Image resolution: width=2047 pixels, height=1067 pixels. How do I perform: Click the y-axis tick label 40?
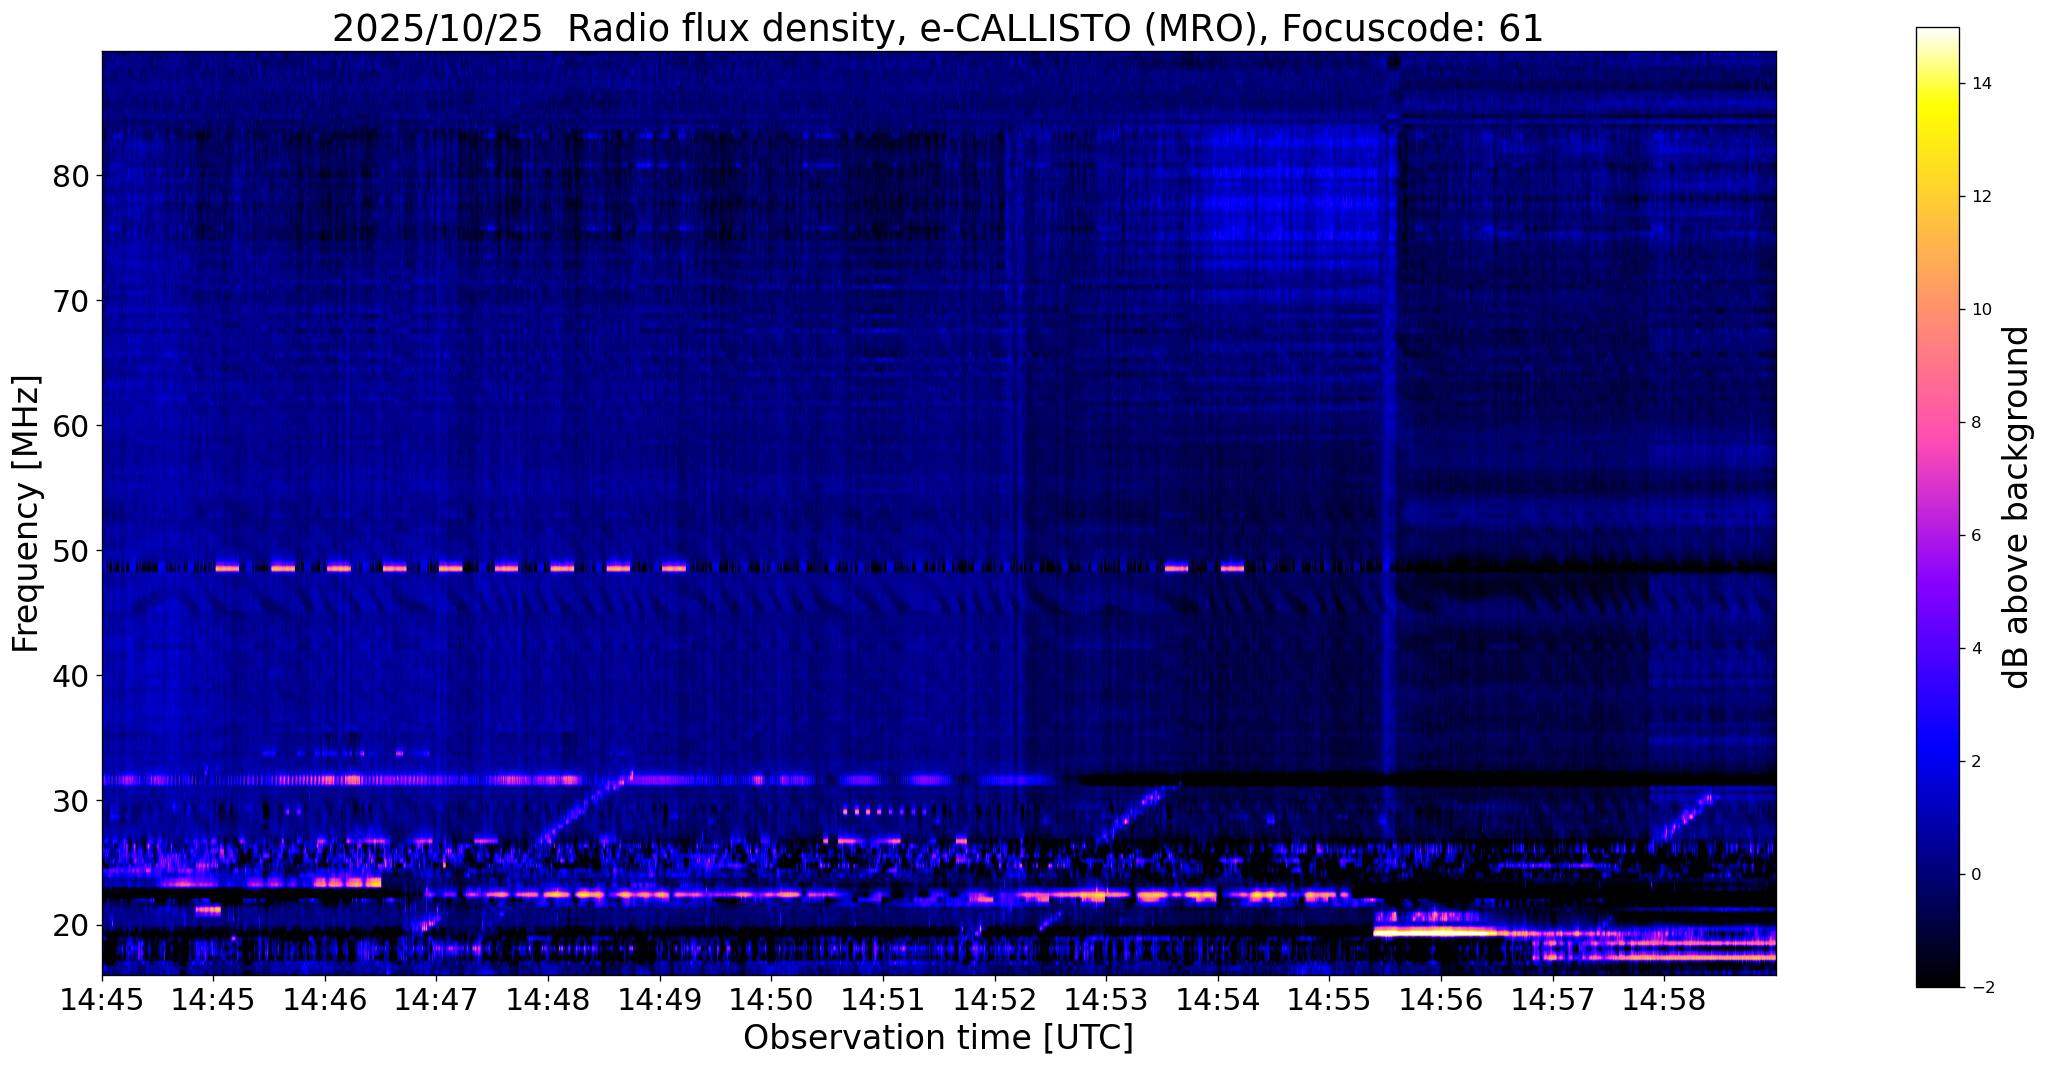click(71, 676)
